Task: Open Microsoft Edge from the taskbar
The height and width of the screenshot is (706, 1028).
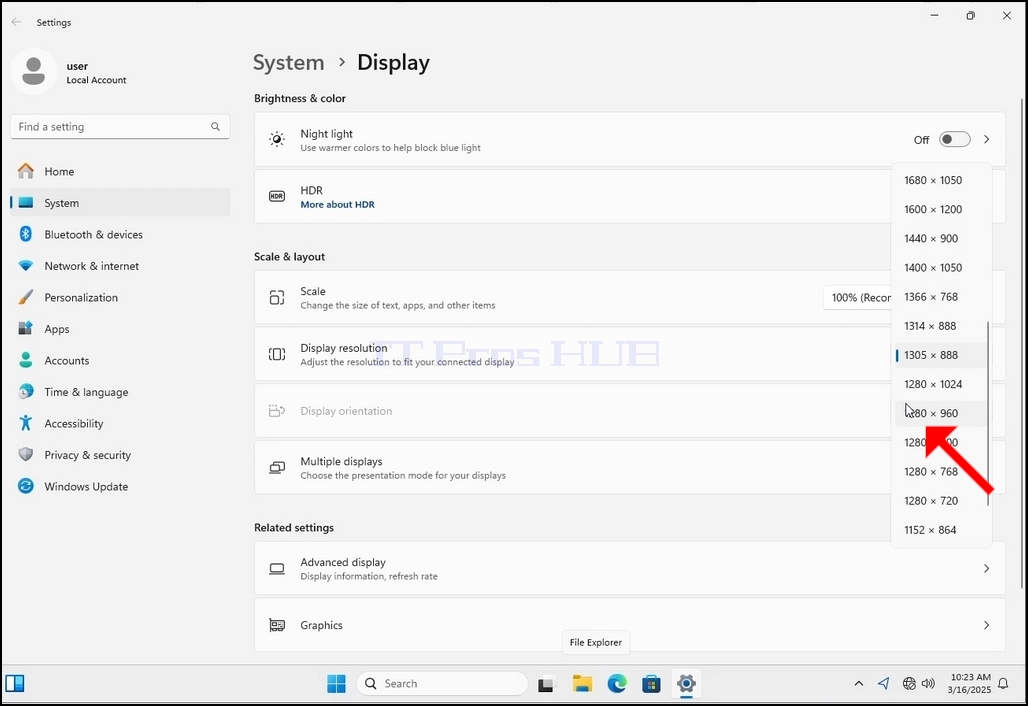Action: tap(616, 684)
